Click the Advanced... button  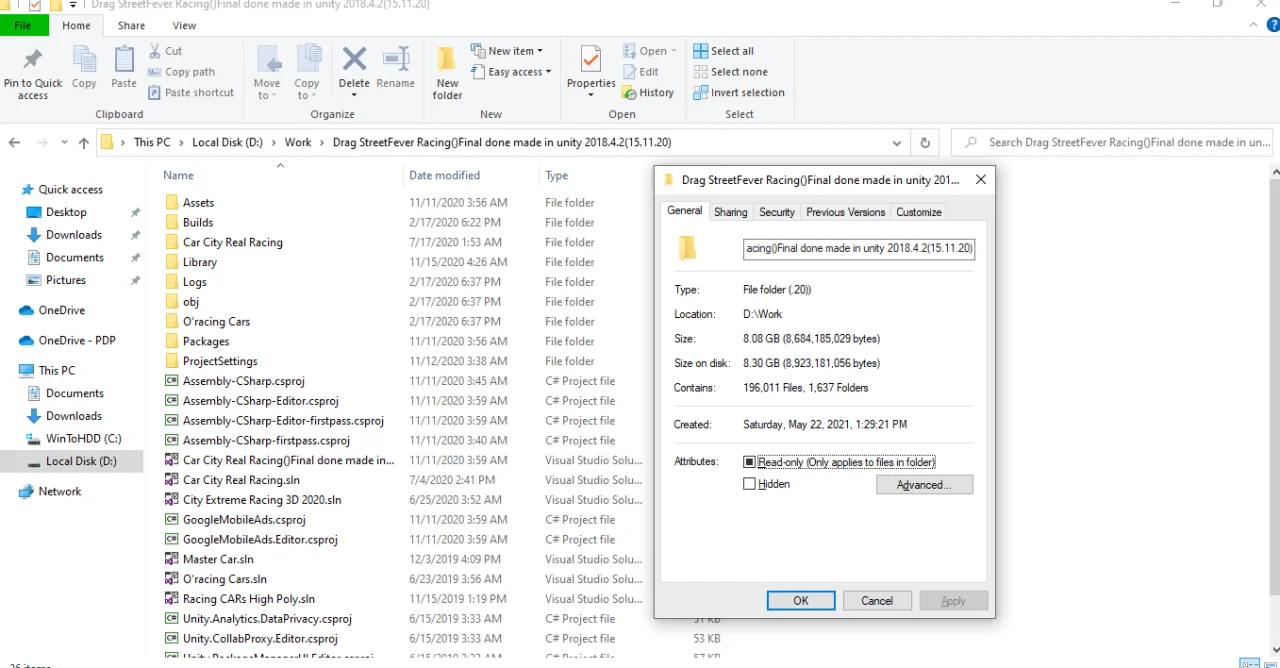pos(924,485)
